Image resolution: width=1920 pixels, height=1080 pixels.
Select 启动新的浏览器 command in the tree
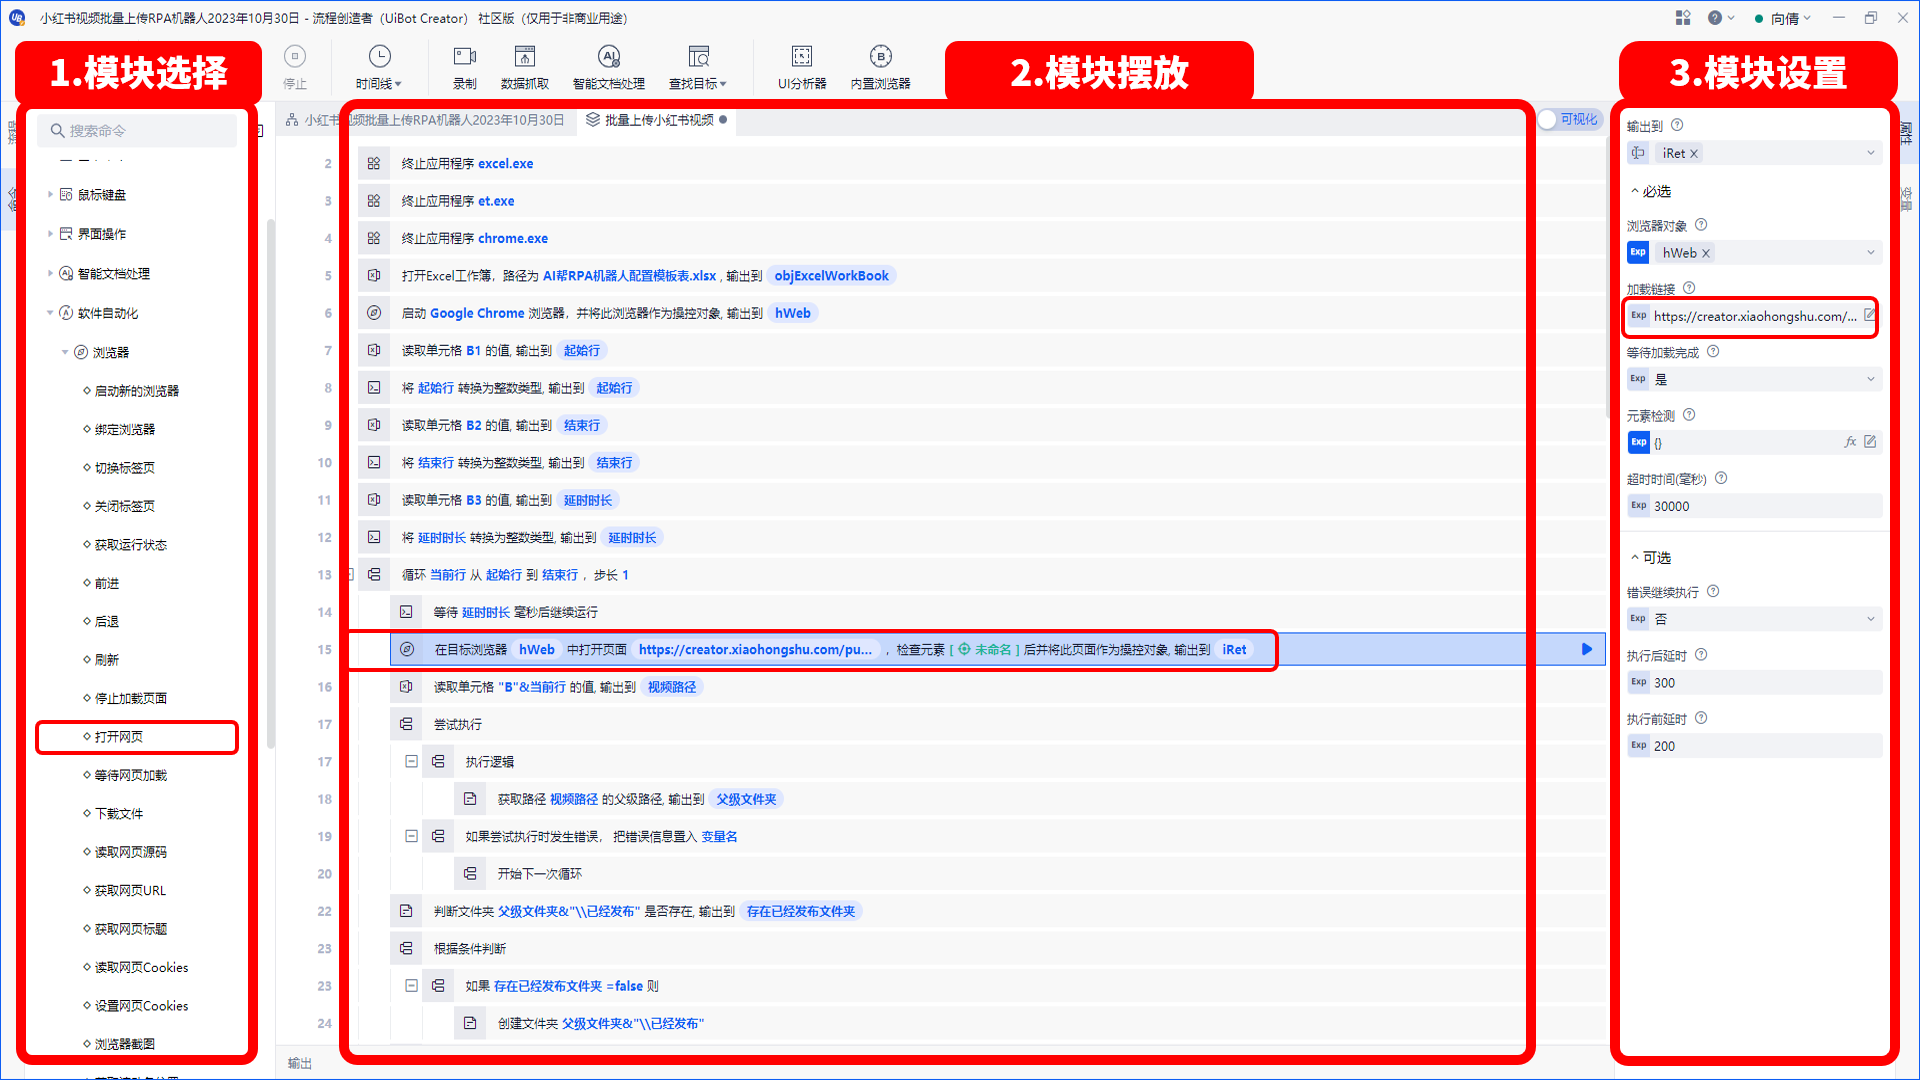pos(137,391)
